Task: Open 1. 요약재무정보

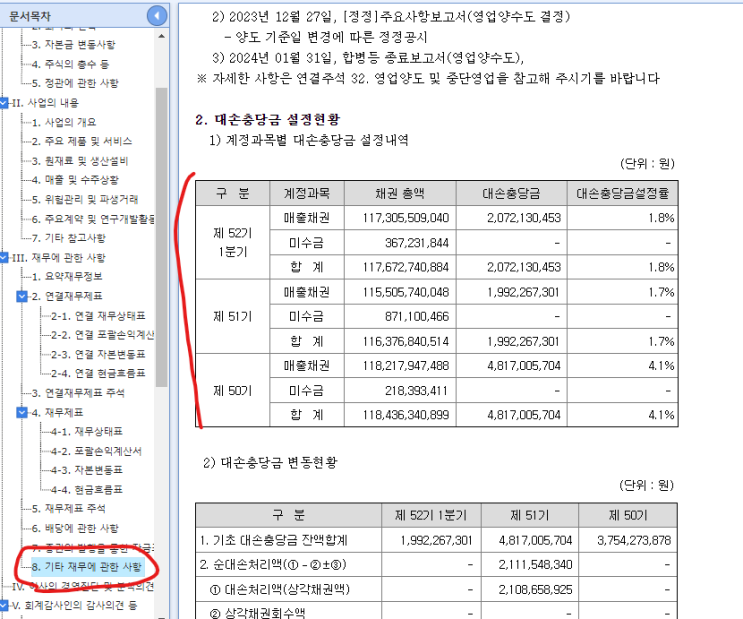Action: 67,277
